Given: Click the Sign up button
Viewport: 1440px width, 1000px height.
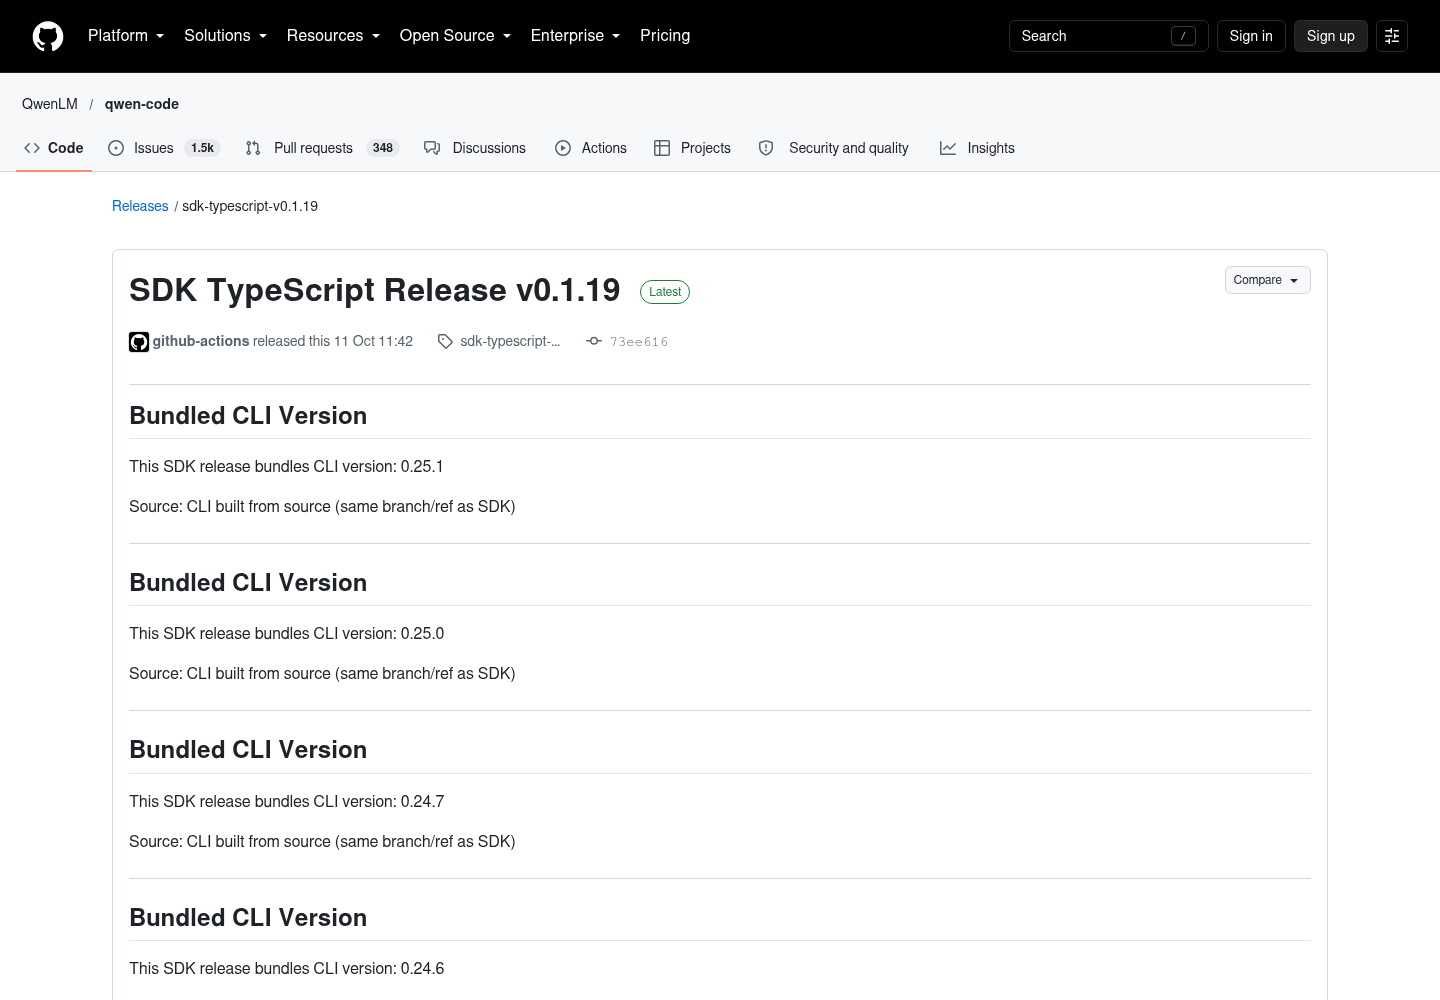Looking at the screenshot, I should coord(1330,36).
